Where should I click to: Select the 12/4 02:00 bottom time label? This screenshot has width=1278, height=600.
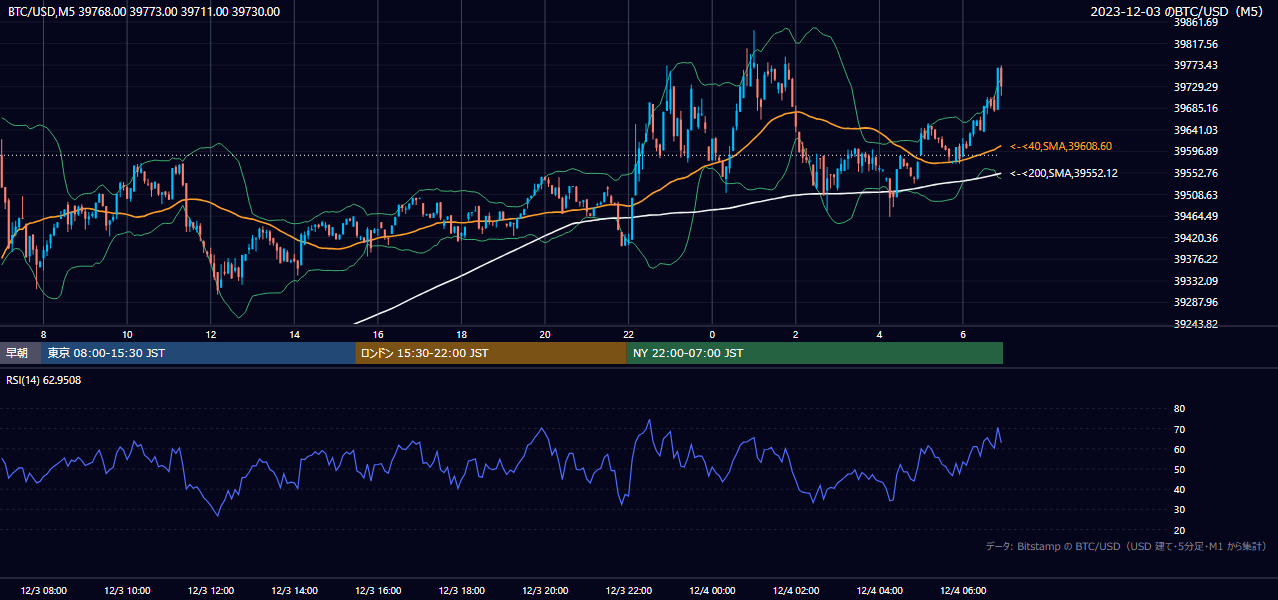tap(796, 591)
